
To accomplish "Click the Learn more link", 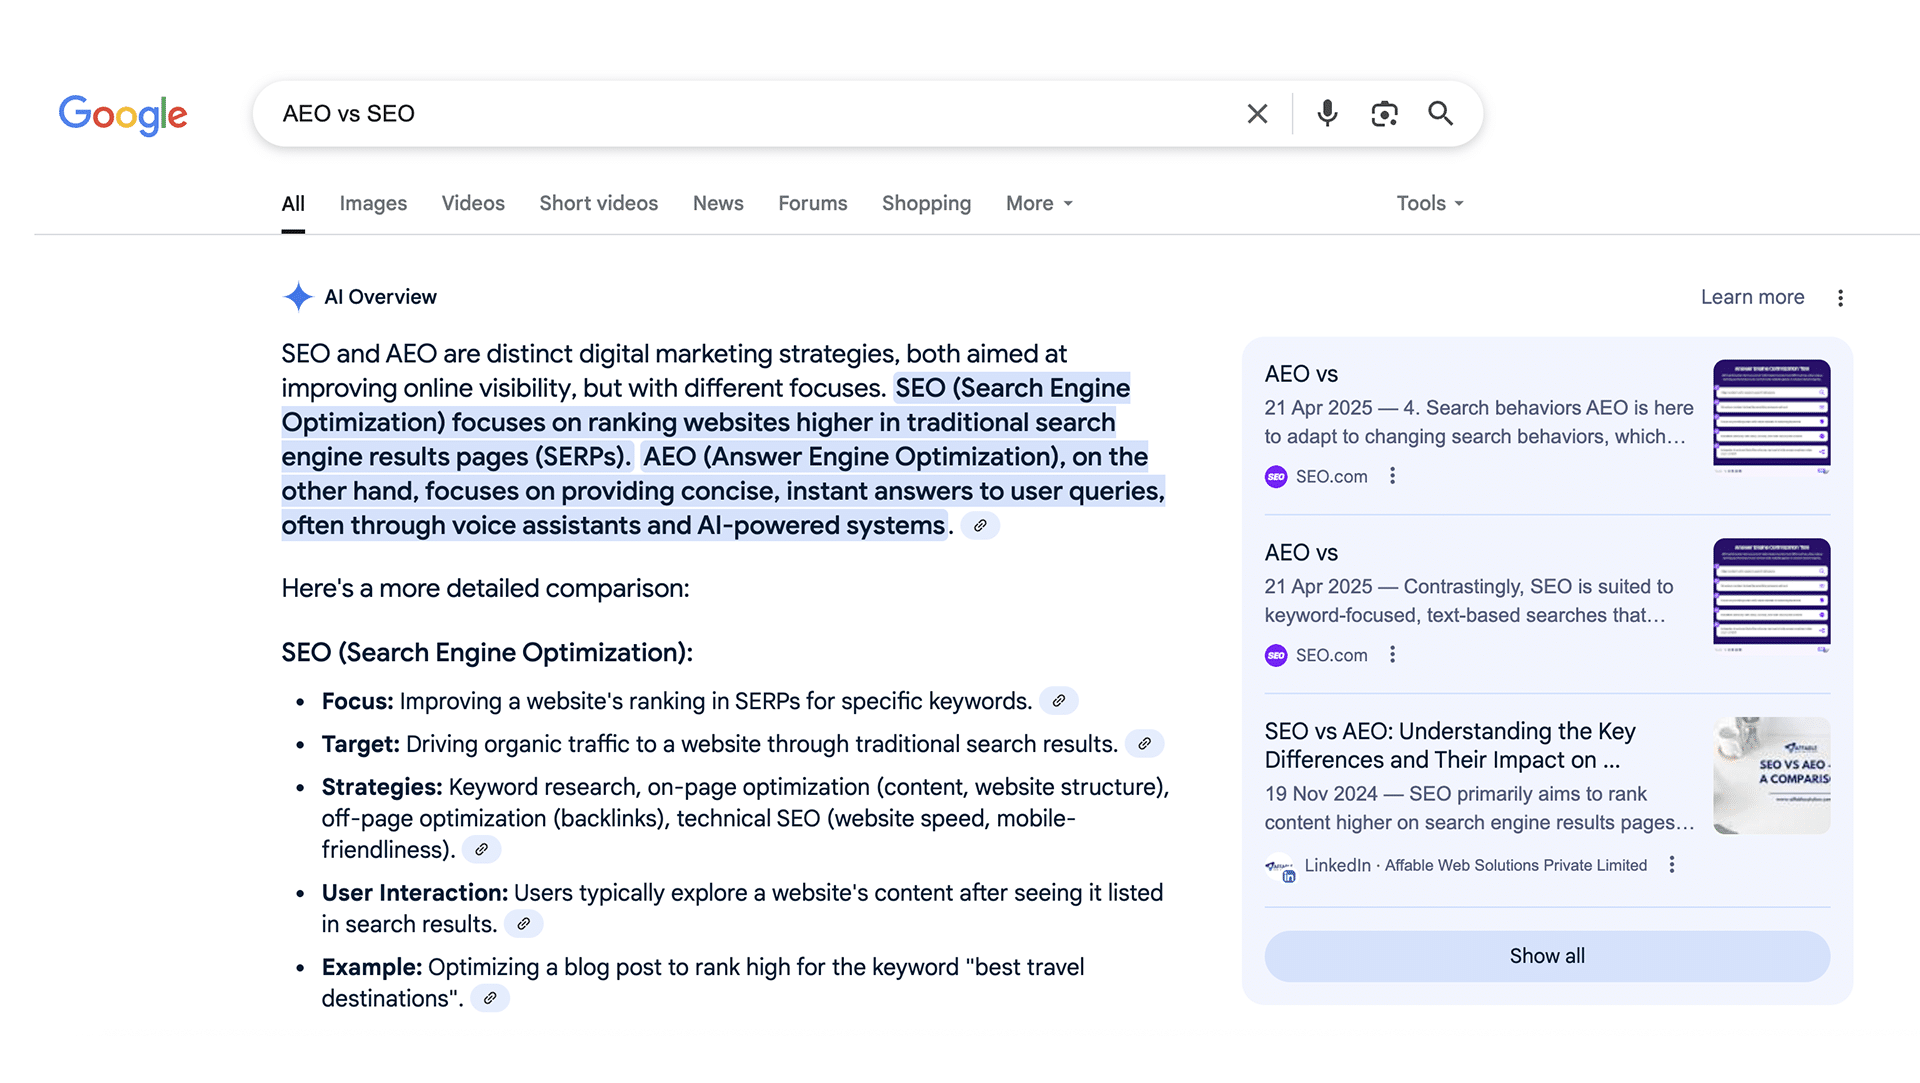I will point(1752,297).
